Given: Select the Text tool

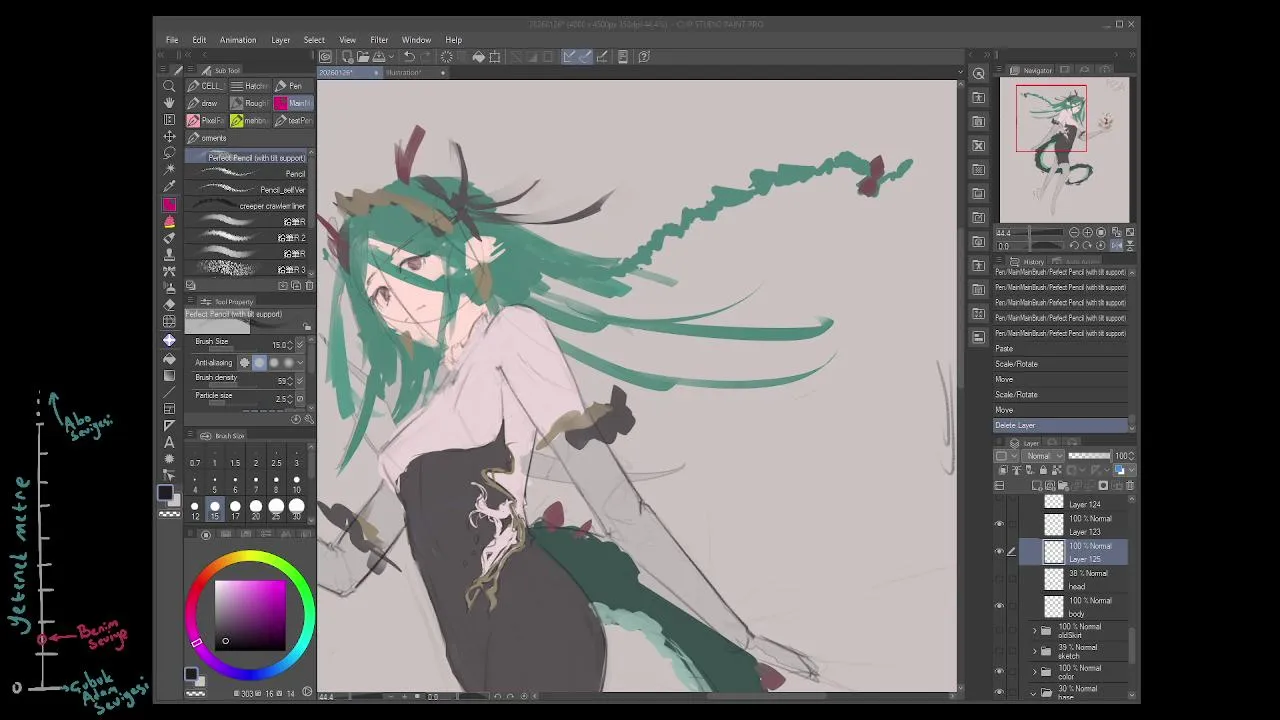Looking at the screenshot, I should click(x=169, y=442).
